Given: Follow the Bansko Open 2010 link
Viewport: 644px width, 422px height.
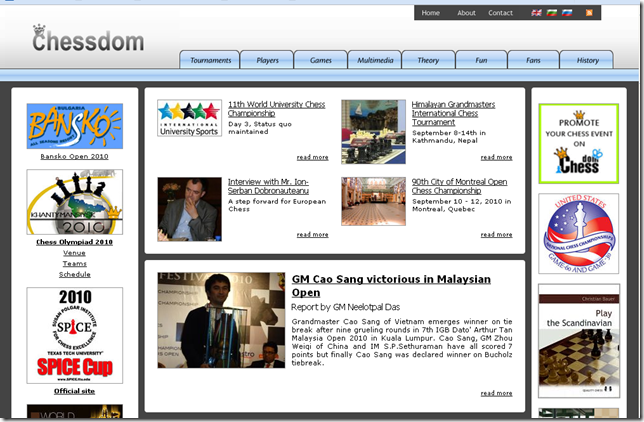Looking at the screenshot, I should [74, 157].
